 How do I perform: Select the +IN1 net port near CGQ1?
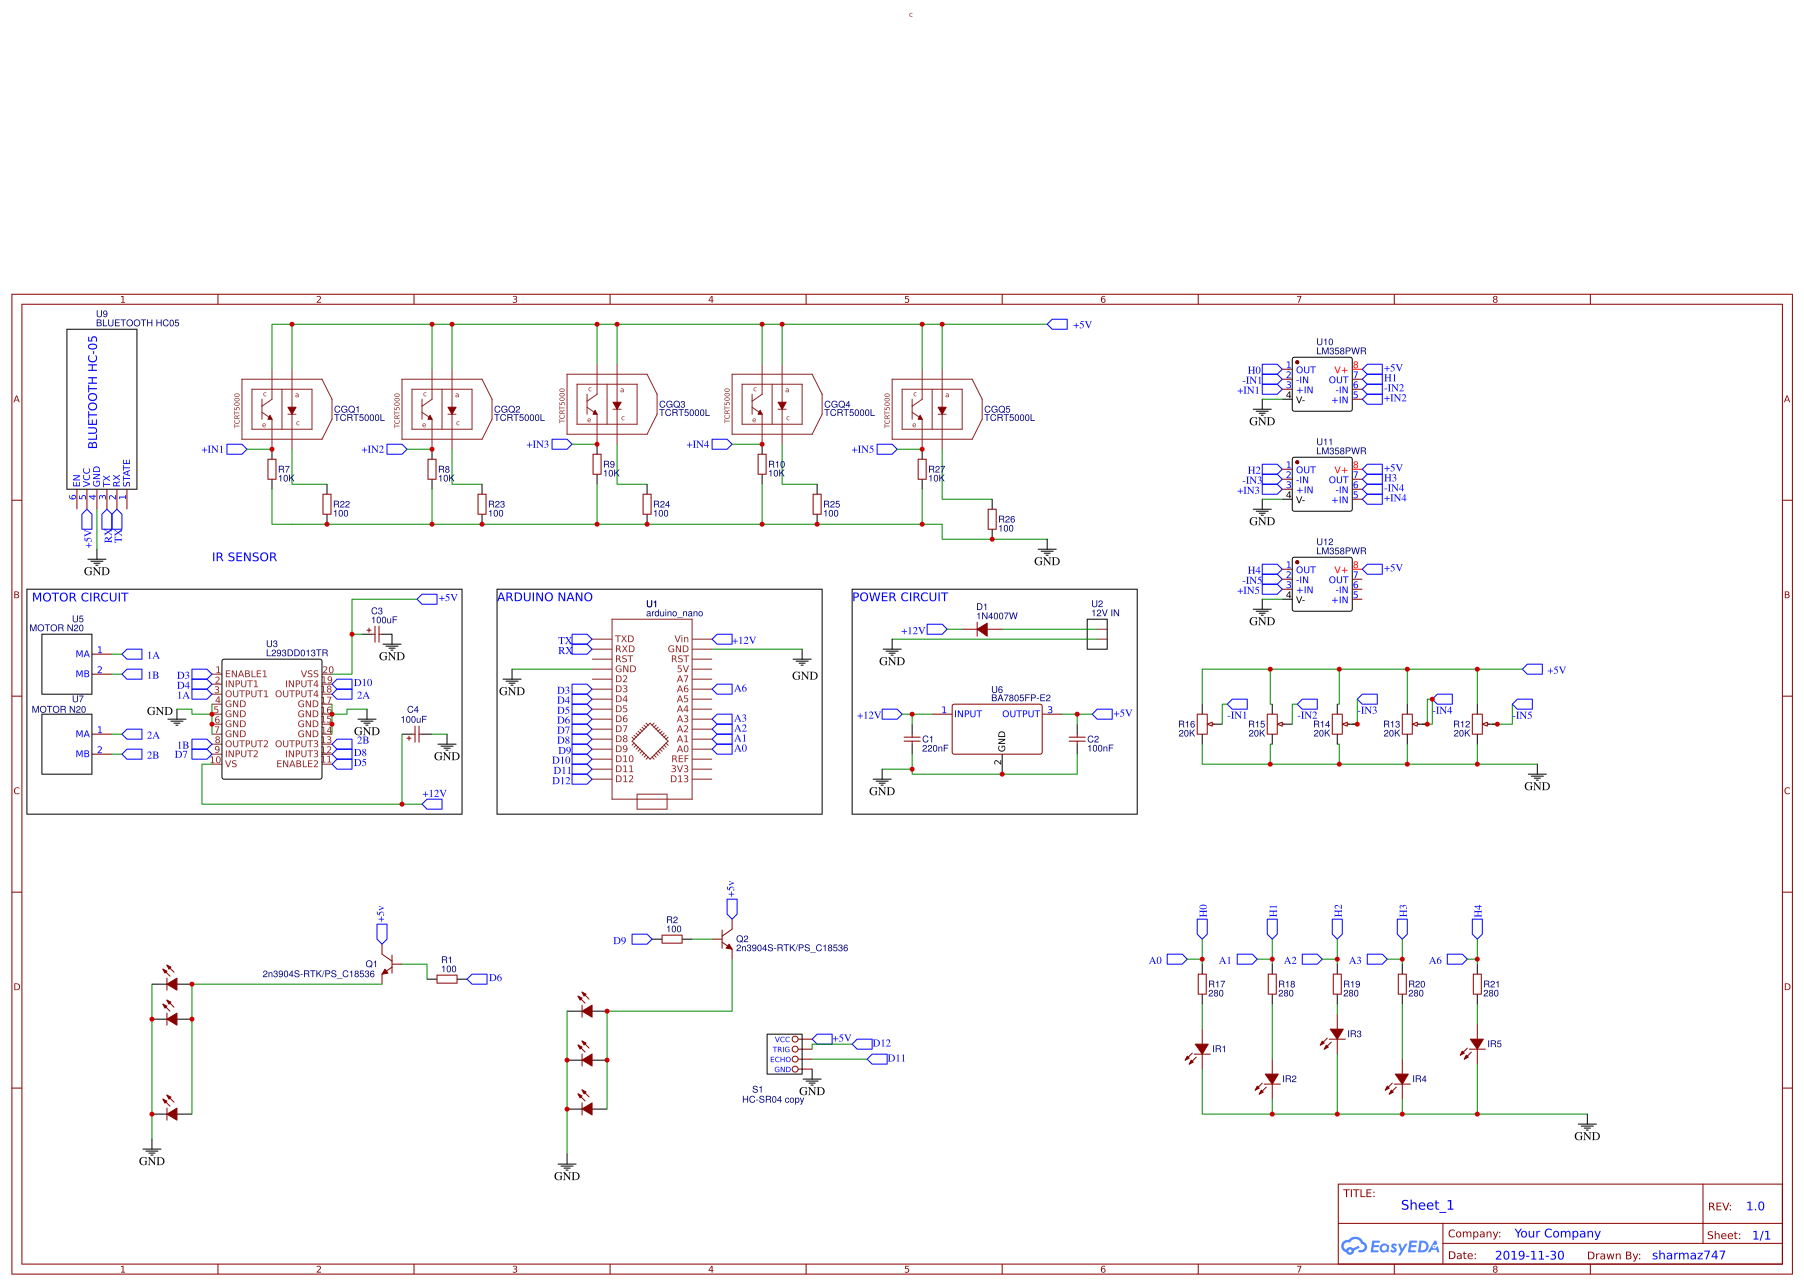[236, 449]
